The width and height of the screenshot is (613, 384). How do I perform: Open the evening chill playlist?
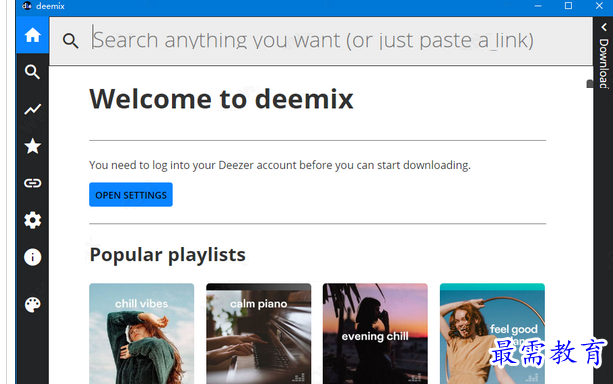tap(375, 334)
